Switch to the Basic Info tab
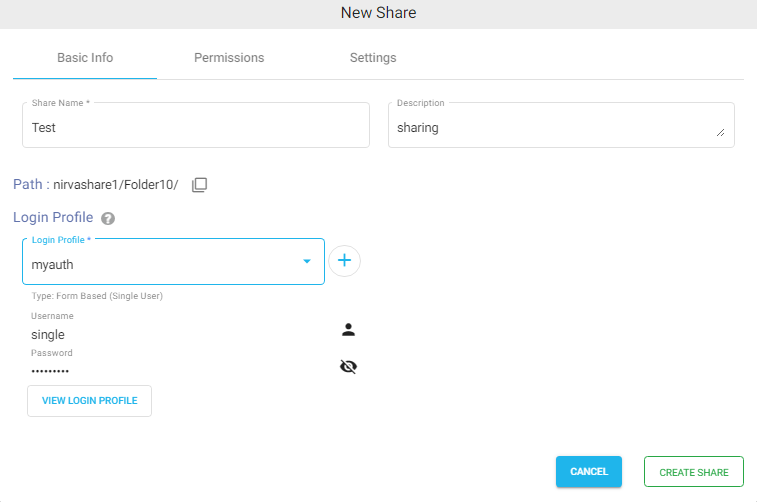This screenshot has width=757, height=502. coord(85,58)
